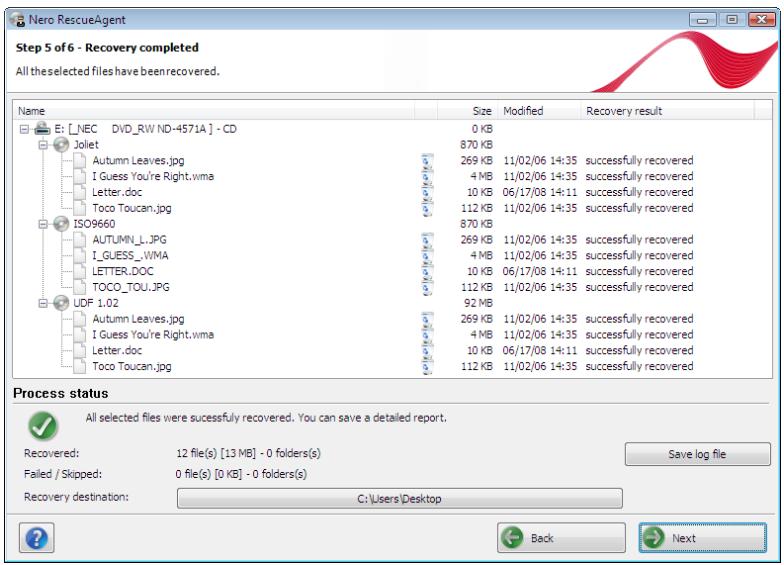Maximize the Nero RescueAgent window
This screenshot has width=784, height=565.
(x=732, y=20)
